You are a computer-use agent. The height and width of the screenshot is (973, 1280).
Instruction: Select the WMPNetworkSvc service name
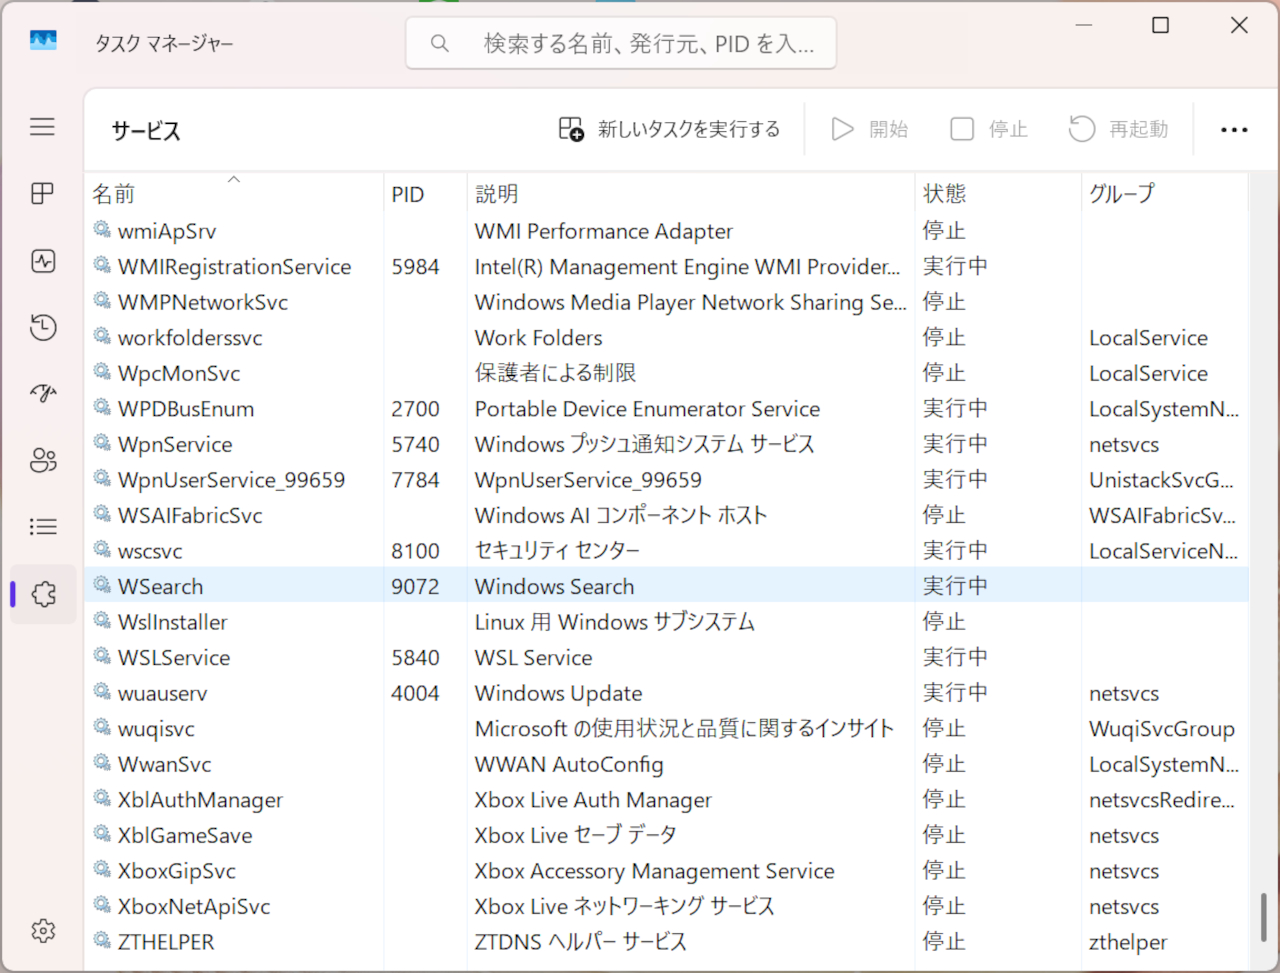pos(203,302)
